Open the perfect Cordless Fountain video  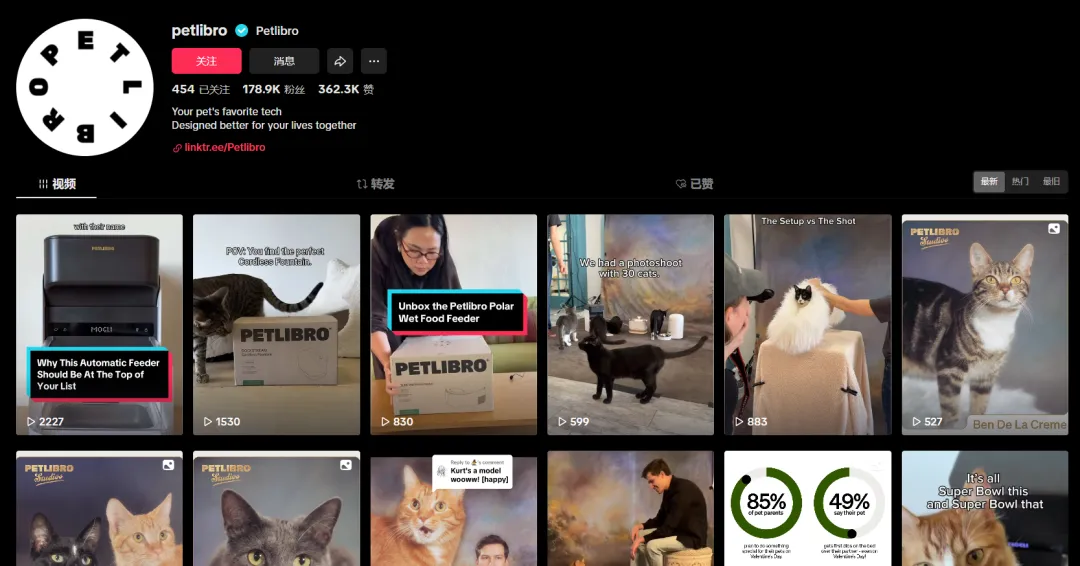click(x=276, y=324)
